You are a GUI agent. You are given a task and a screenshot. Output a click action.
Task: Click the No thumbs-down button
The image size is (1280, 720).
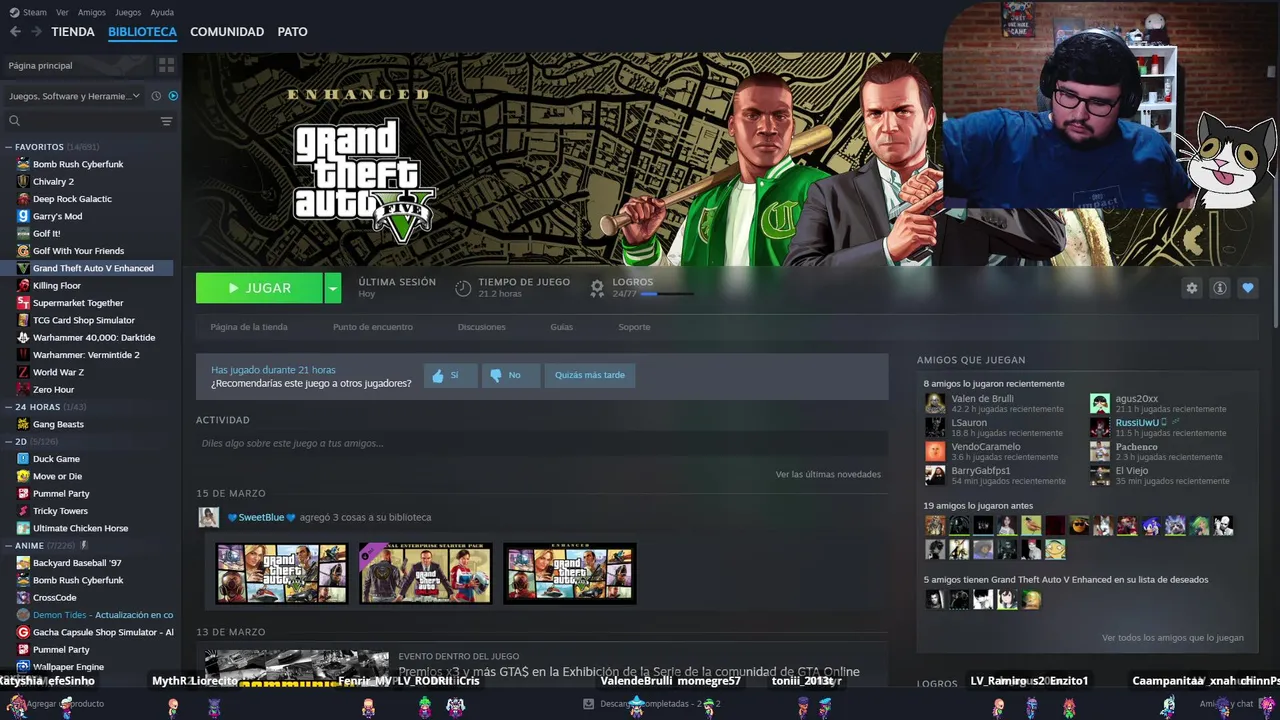coord(511,375)
